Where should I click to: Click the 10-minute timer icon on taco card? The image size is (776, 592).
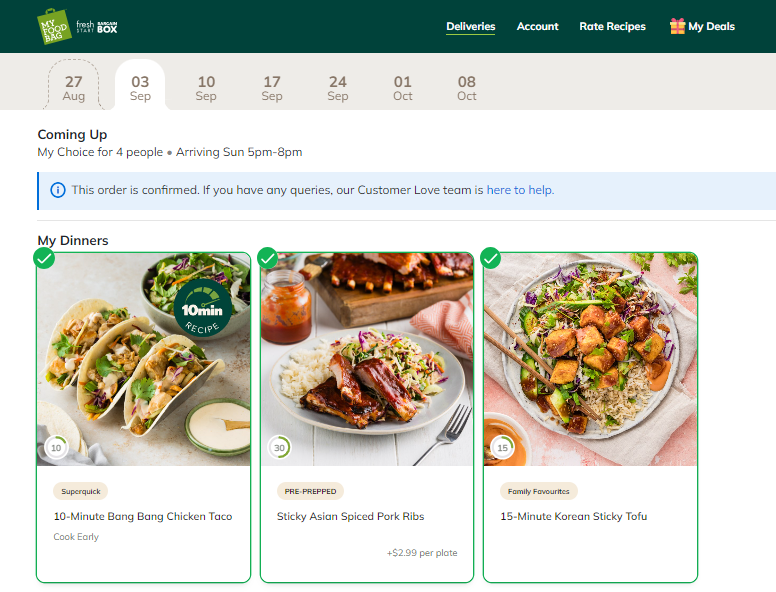(57, 448)
